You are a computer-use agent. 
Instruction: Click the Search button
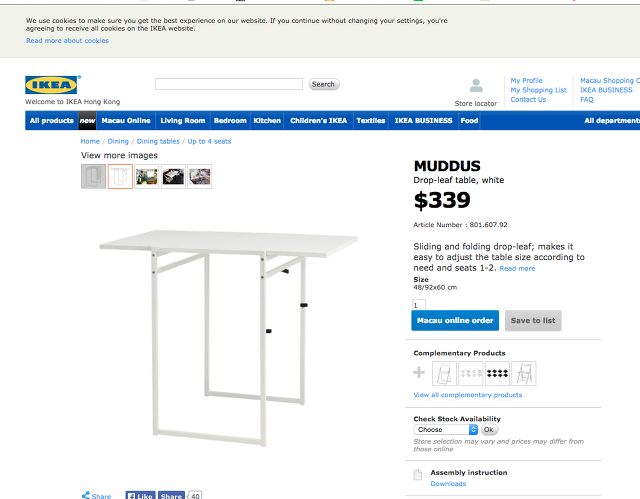pyautogui.click(x=323, y=84)
